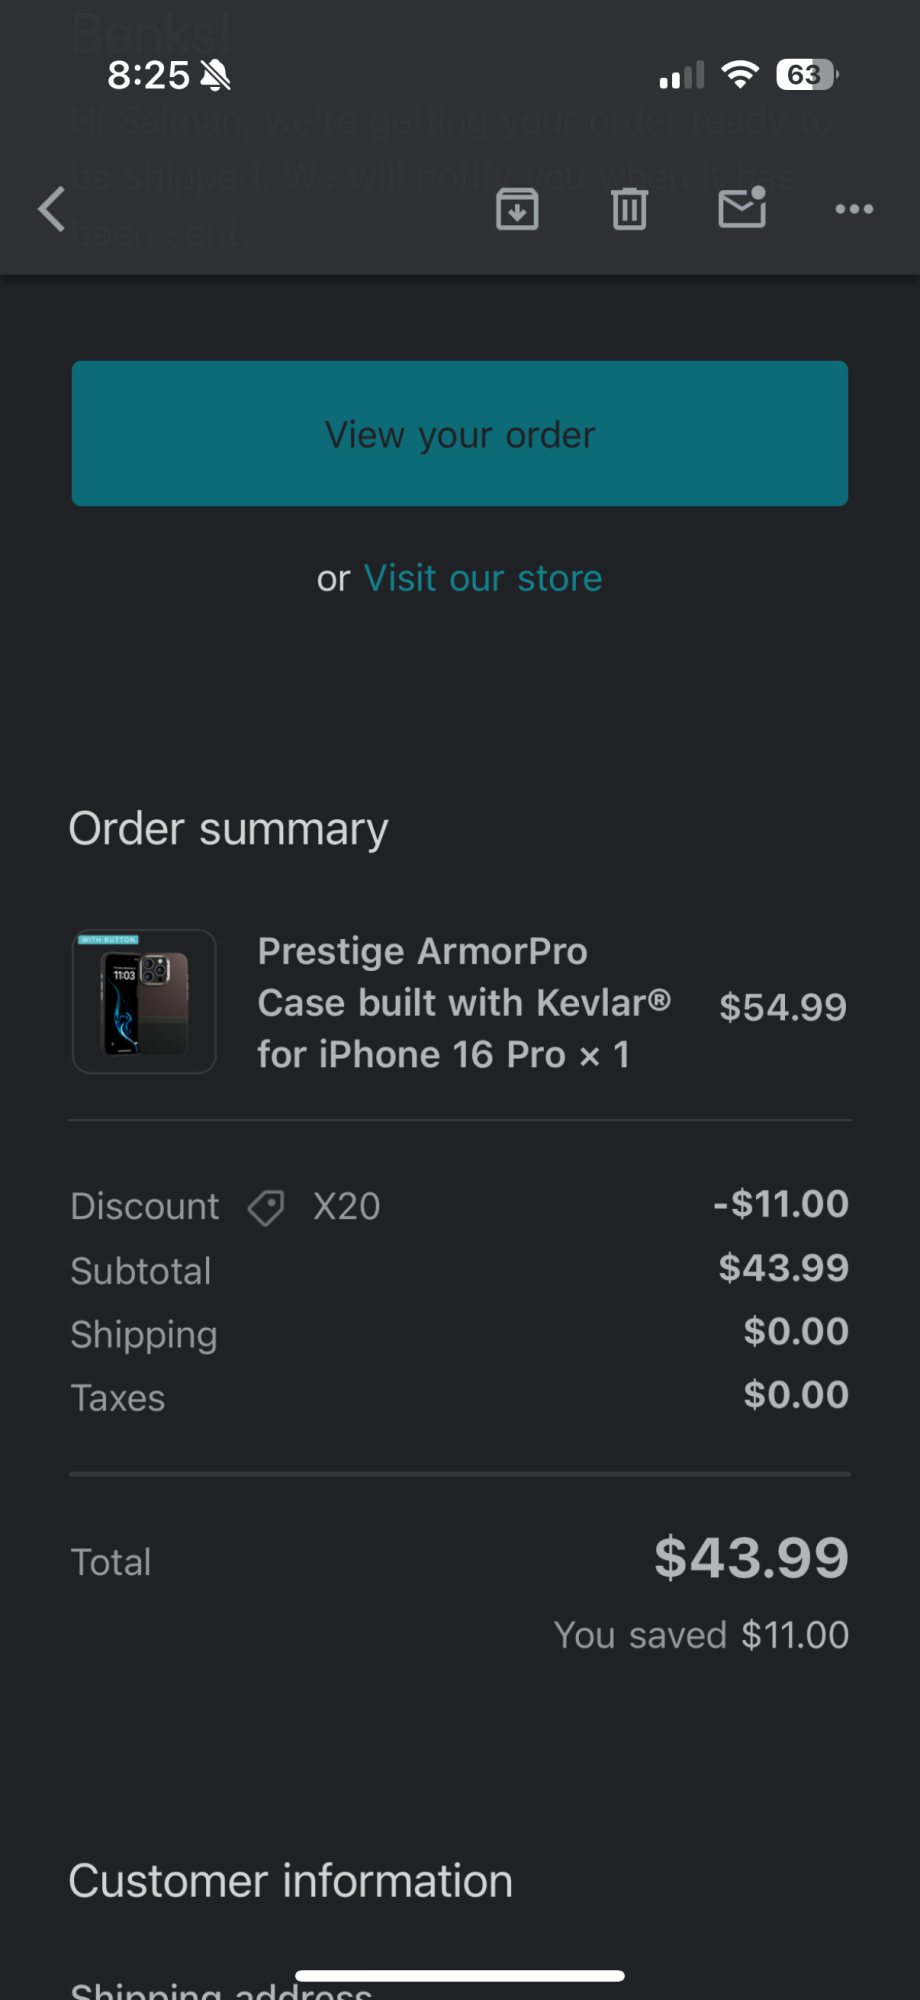920x2000 pixels.
Task: Tap the $43.99 total amount
Action: tap(751, 1558)
